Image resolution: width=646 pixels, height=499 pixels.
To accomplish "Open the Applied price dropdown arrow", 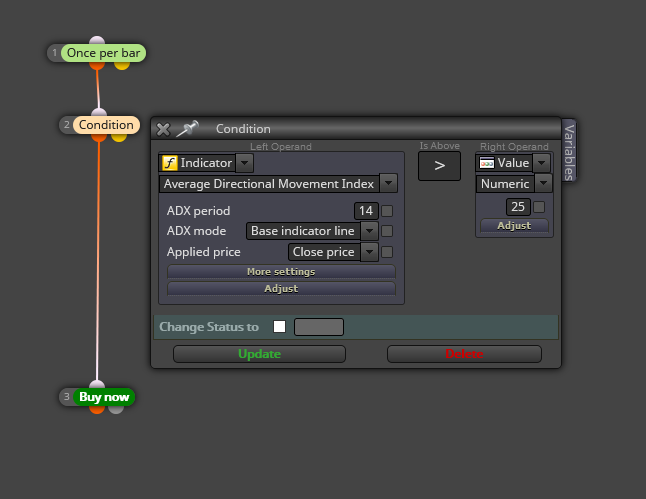I will tap(370, 252).
